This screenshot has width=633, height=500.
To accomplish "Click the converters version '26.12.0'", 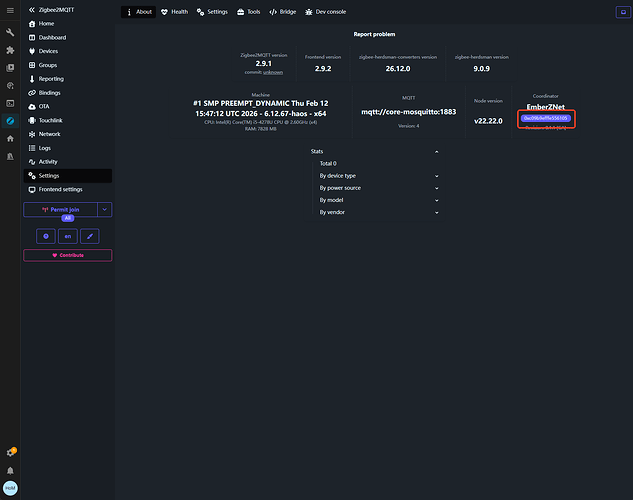I will click(x=398, y=69).
